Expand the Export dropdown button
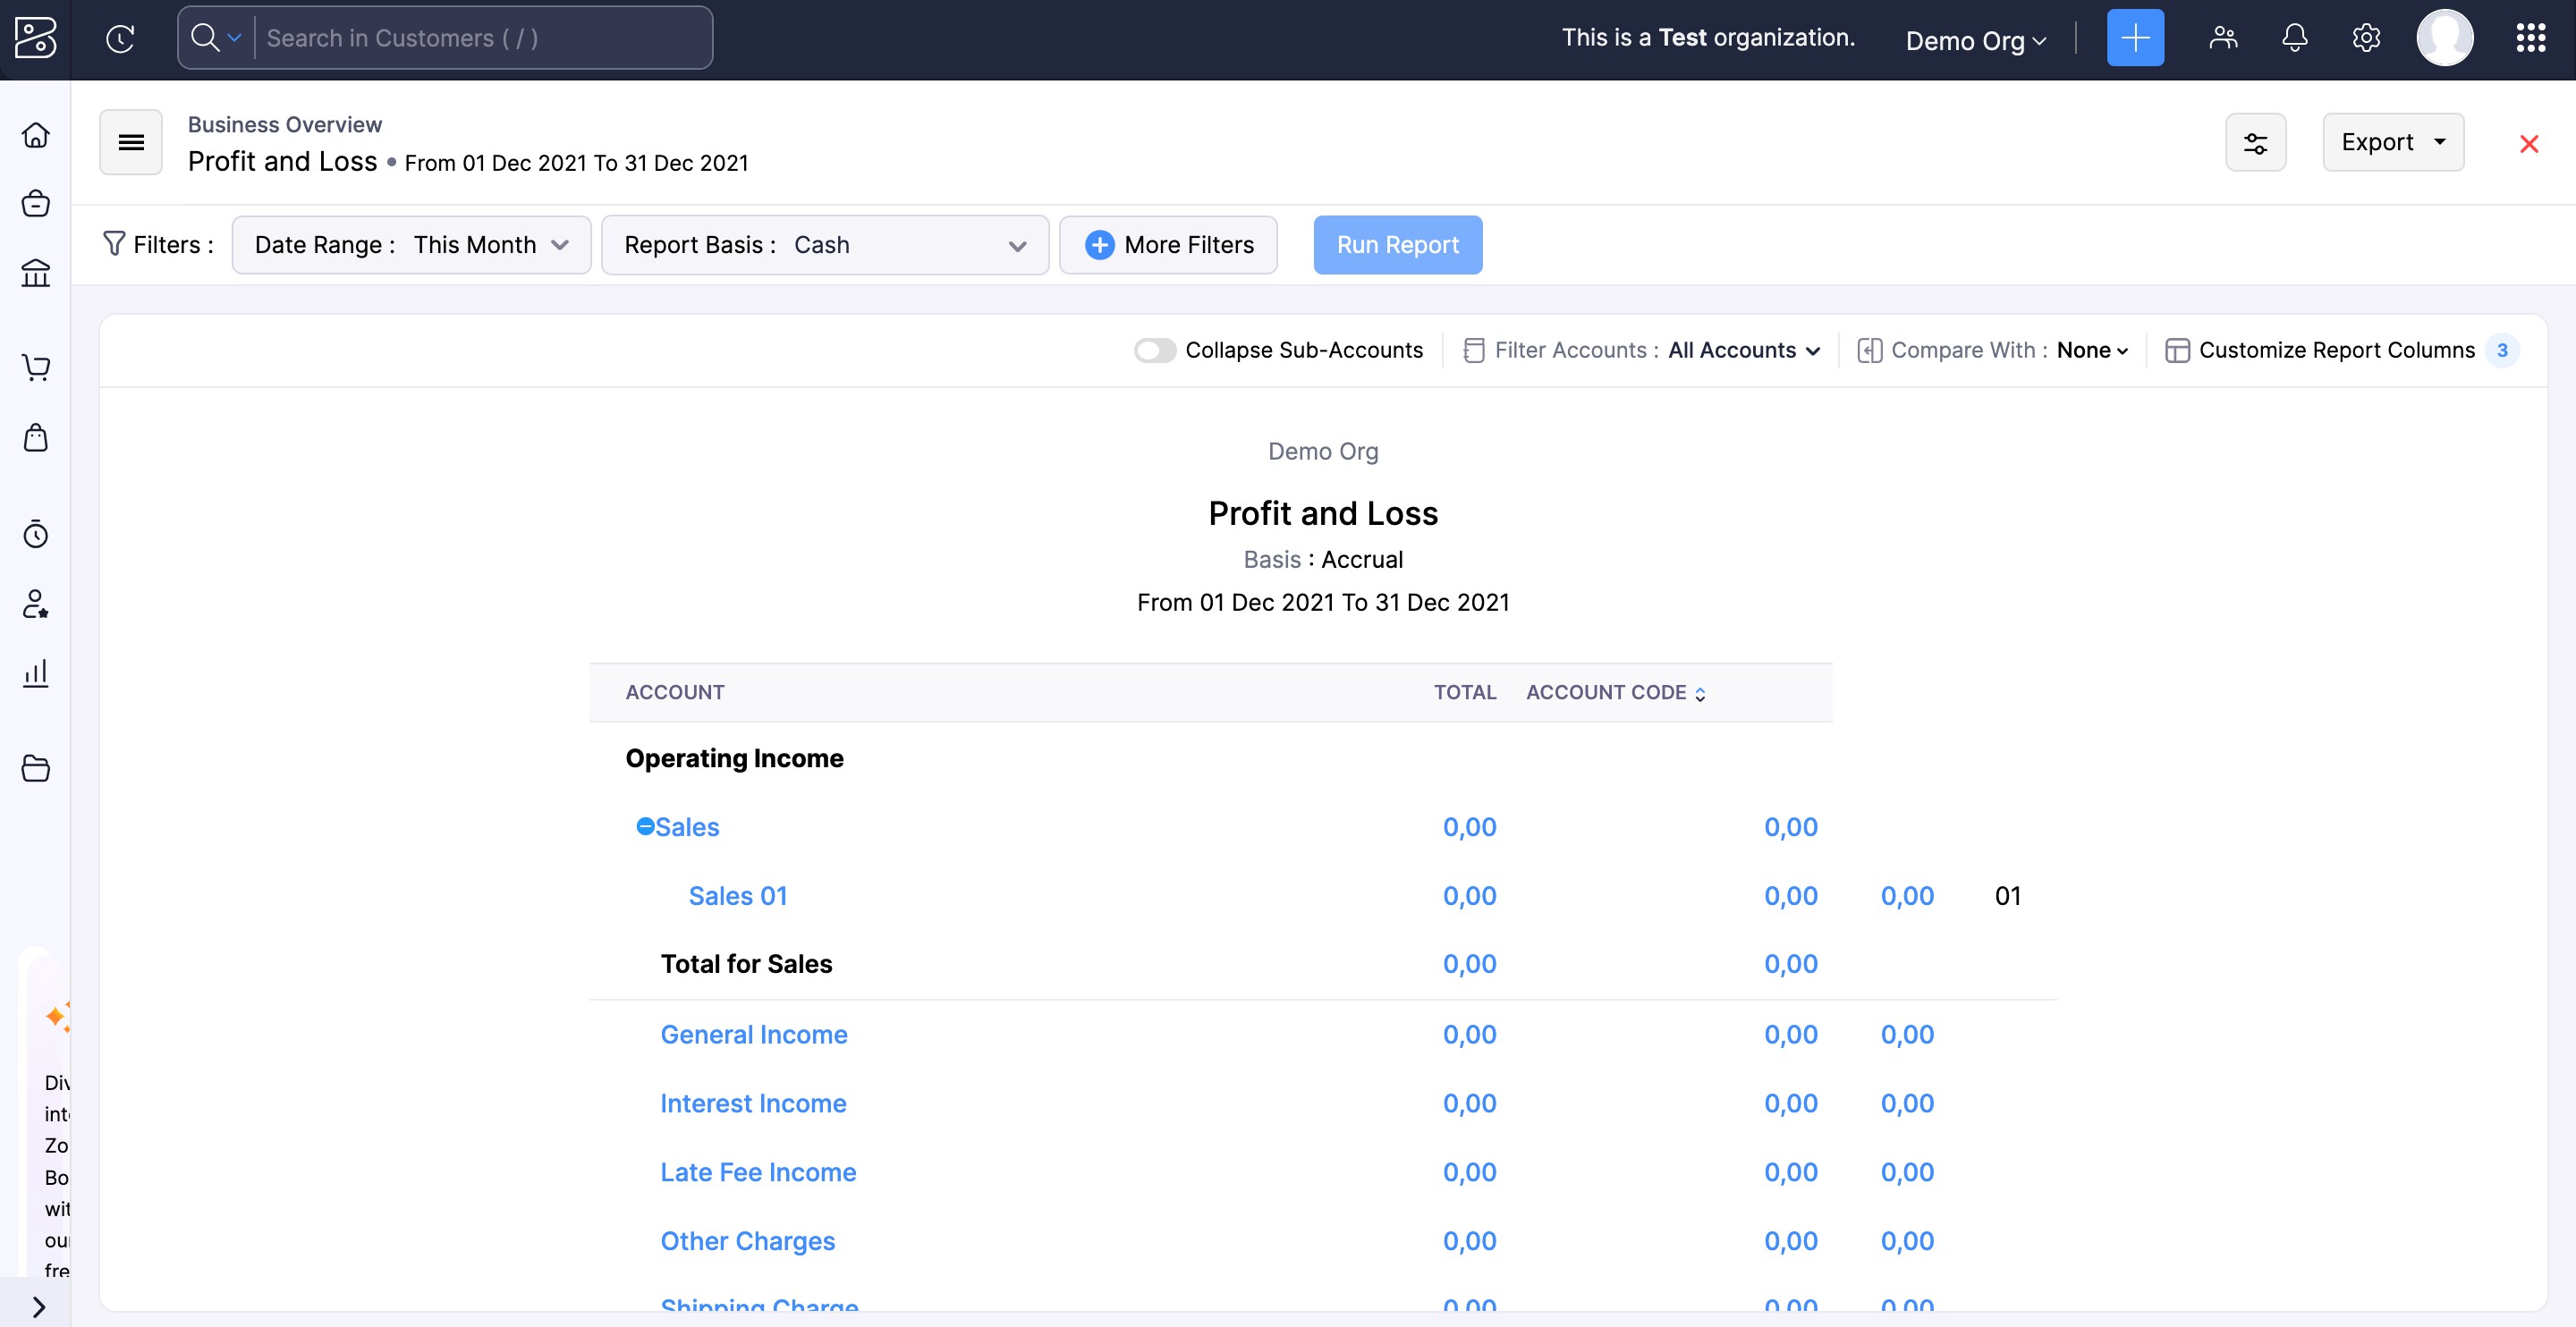 pyautogui.click(x=2392, y=142)
